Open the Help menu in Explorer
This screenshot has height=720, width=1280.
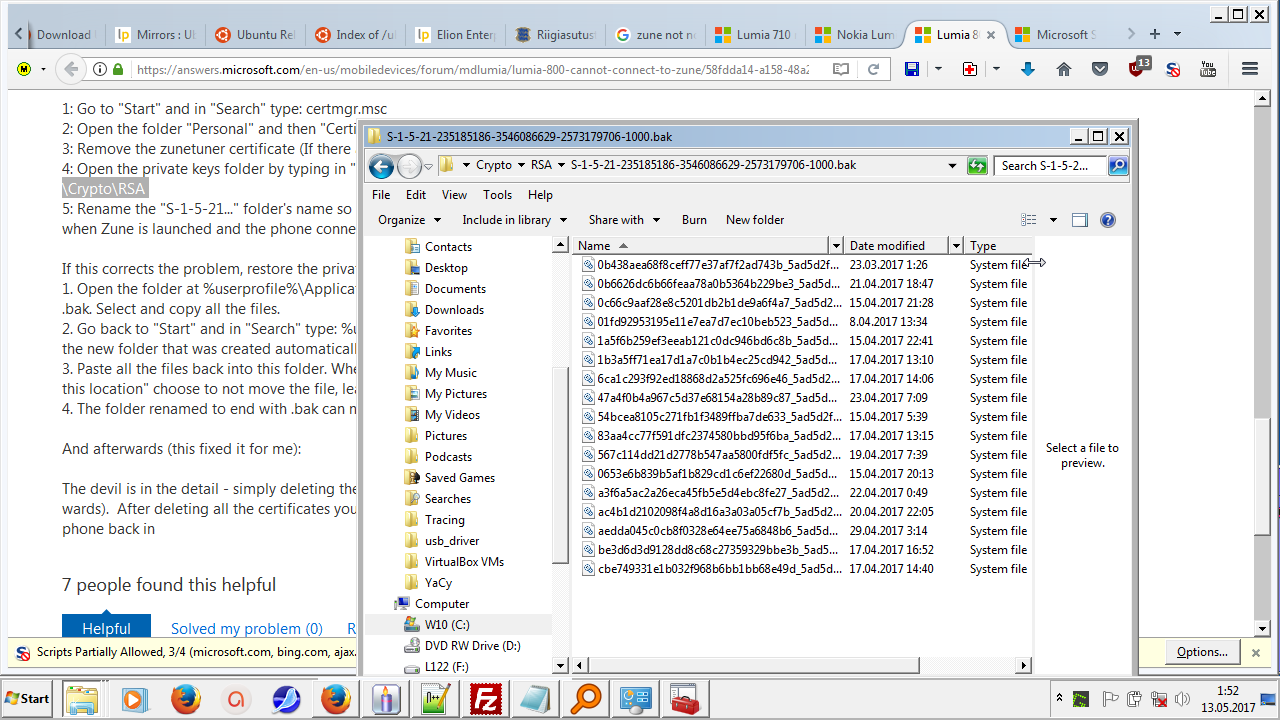(x=540, y=195)
